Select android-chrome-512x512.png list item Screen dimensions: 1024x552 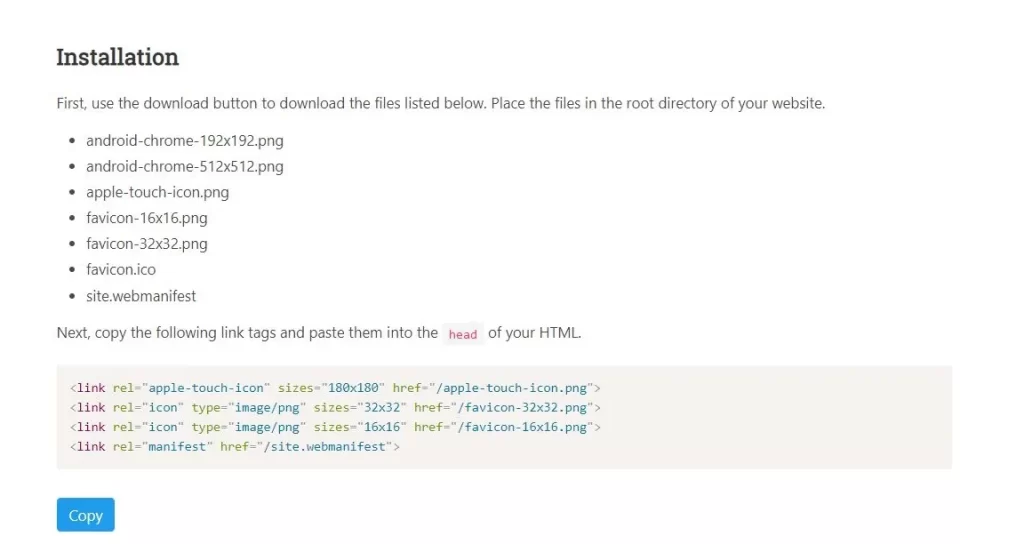click(185, 167)
